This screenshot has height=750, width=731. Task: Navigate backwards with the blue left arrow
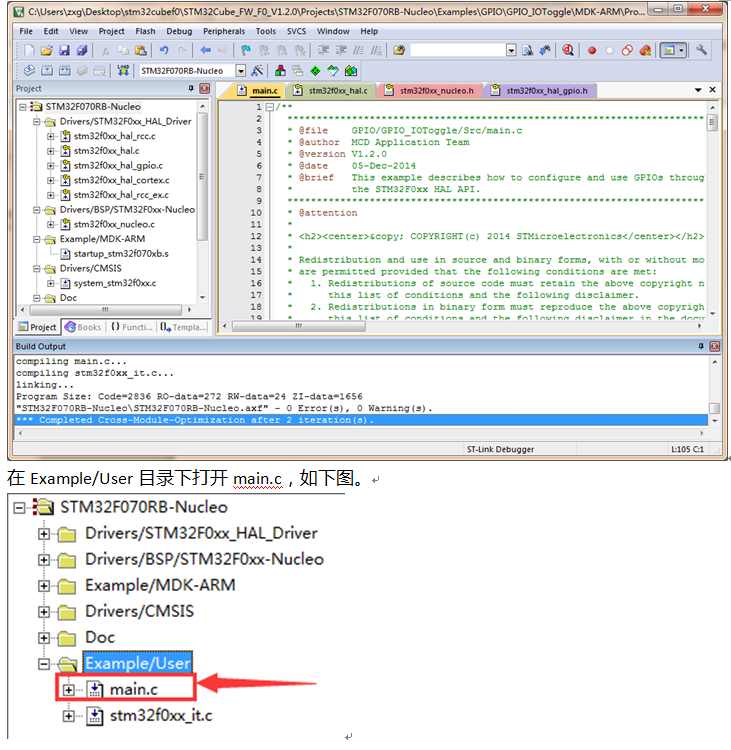click(x=206, y=50)
